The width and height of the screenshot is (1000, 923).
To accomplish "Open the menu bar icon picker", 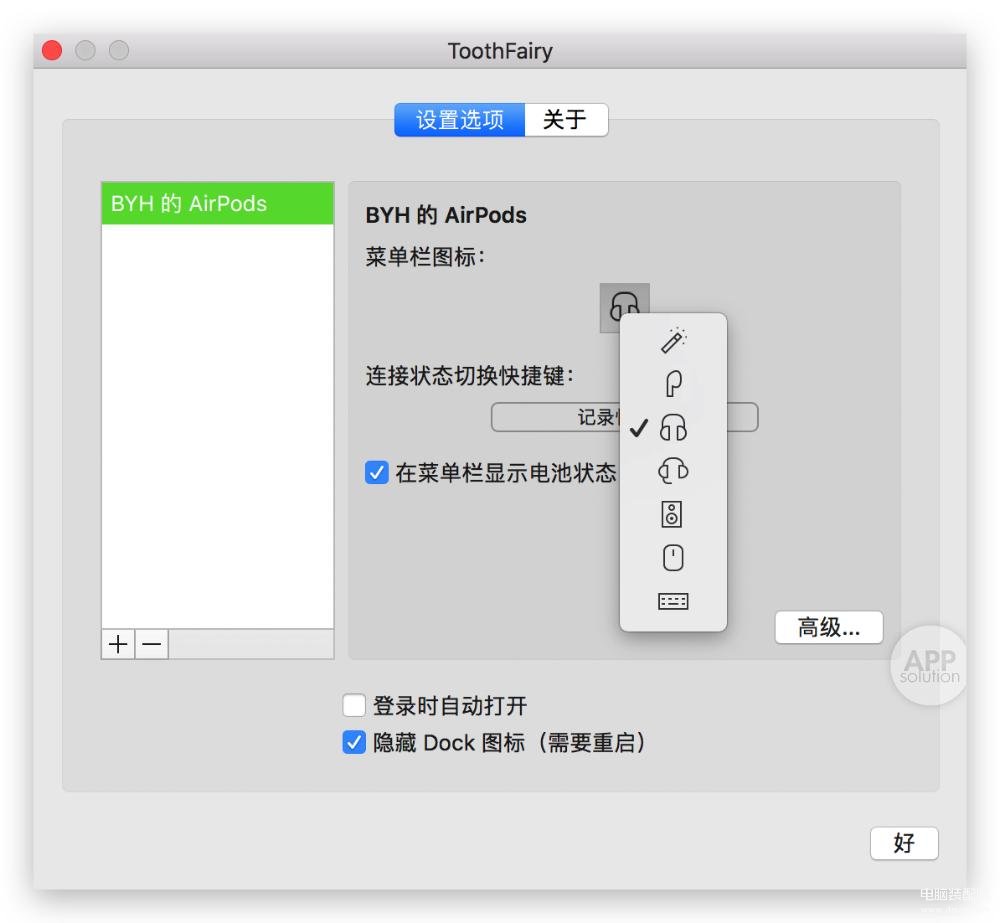I will pyautogui.click(x=624, y=307).
